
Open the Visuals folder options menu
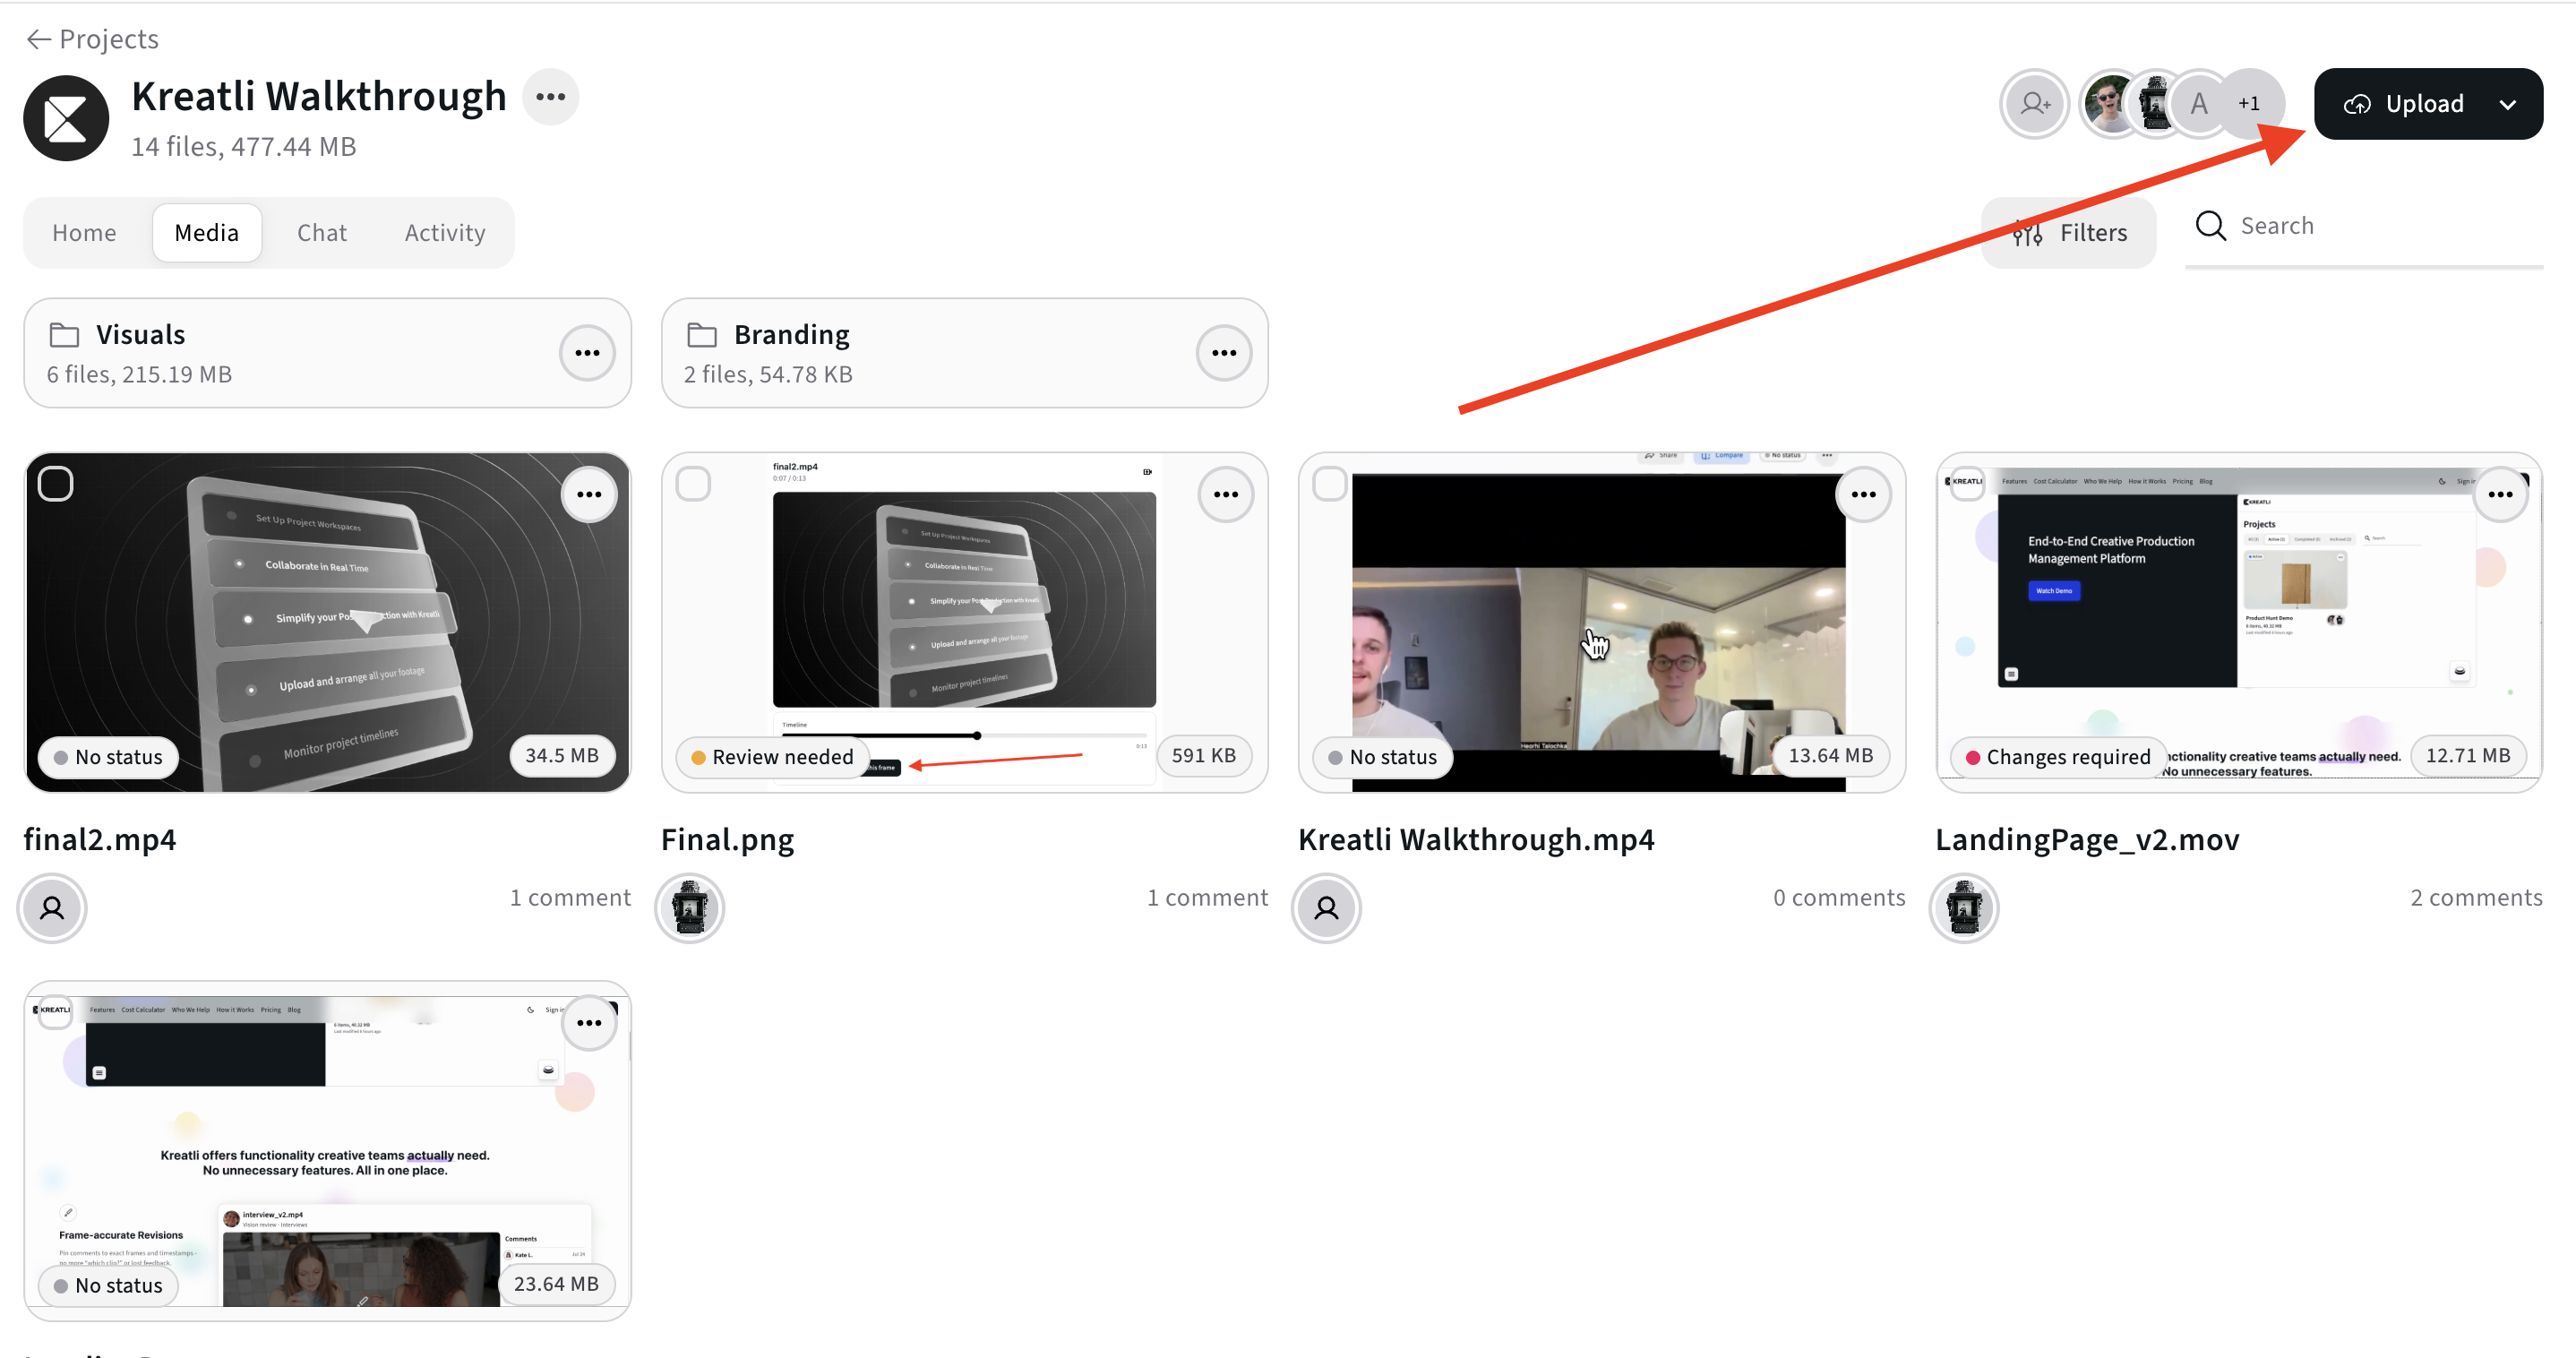[x=587, y=353]
